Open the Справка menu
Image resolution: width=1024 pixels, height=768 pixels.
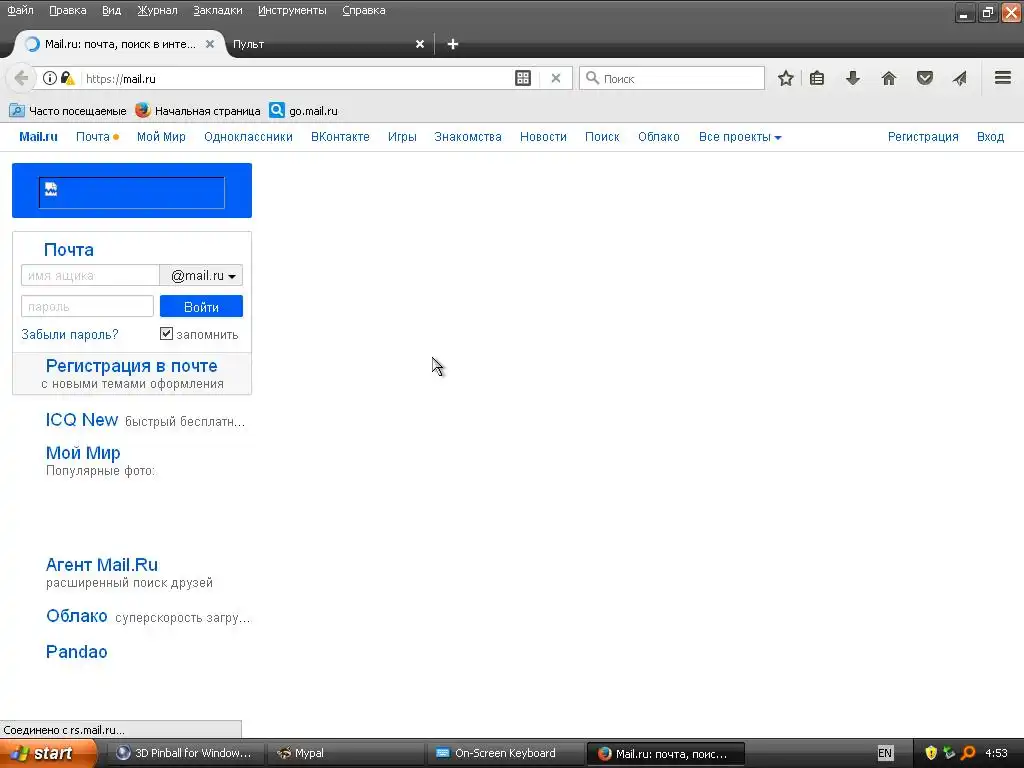(364, 10)
